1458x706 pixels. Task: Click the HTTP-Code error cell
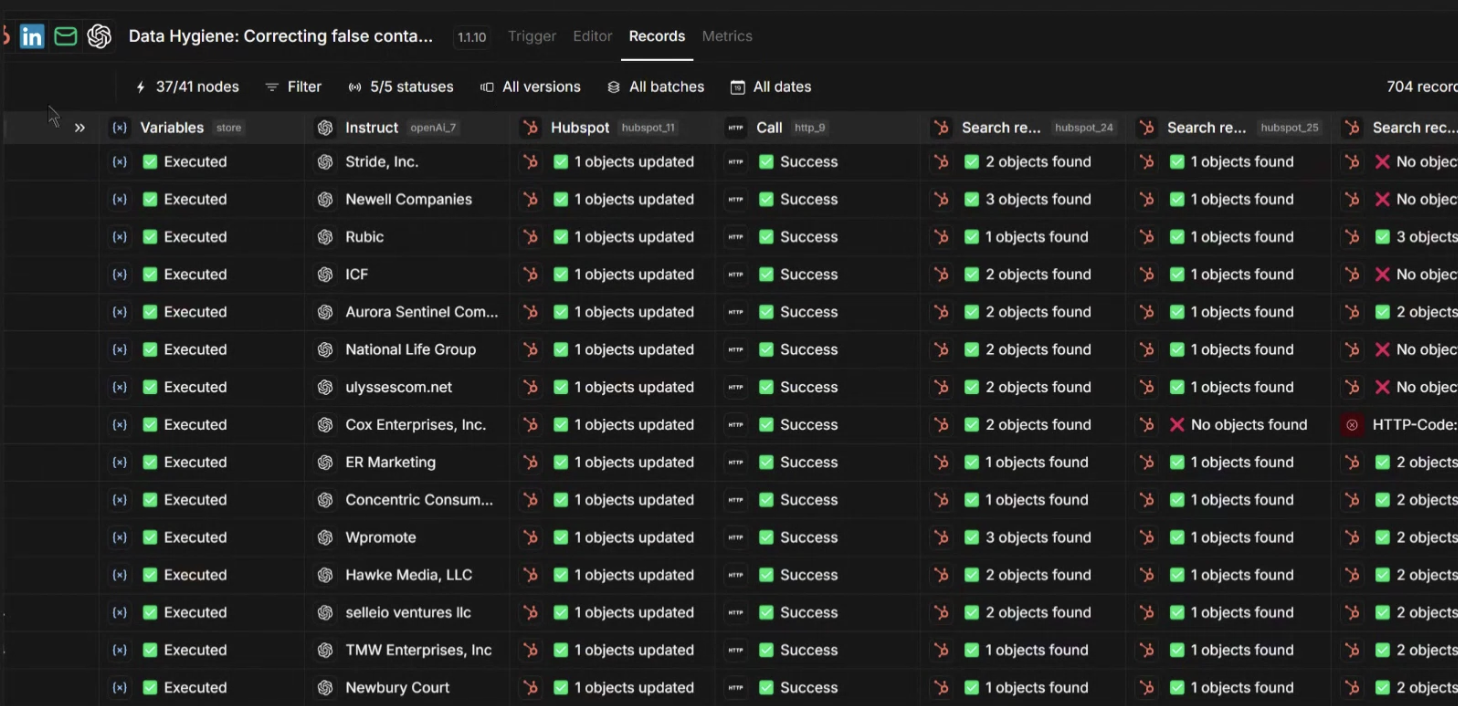[x=1395, y=425]
